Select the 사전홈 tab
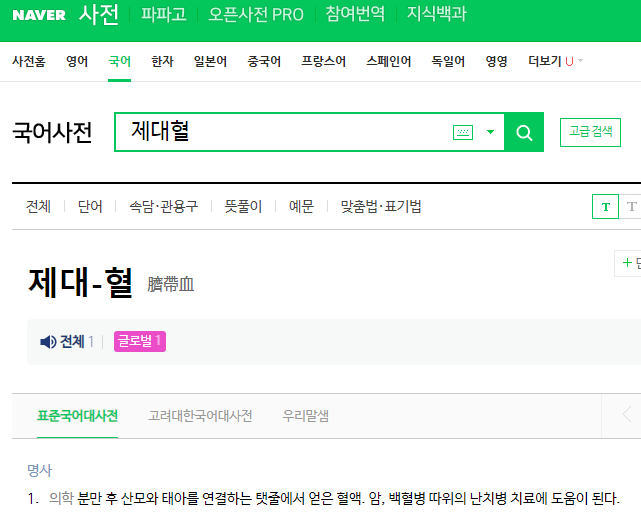Screen dimensions: 641x523 pos(29,61)
